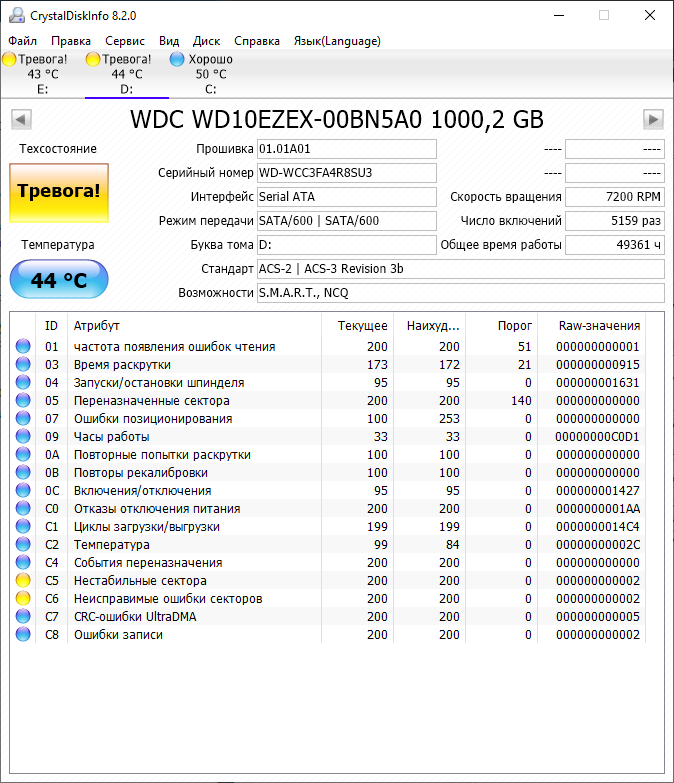The width and height of the screenshot is (674, 783).
Task: Click raw value 000000000005 for CRC-ошибки UltraDMA
Action: click(598, 617)
